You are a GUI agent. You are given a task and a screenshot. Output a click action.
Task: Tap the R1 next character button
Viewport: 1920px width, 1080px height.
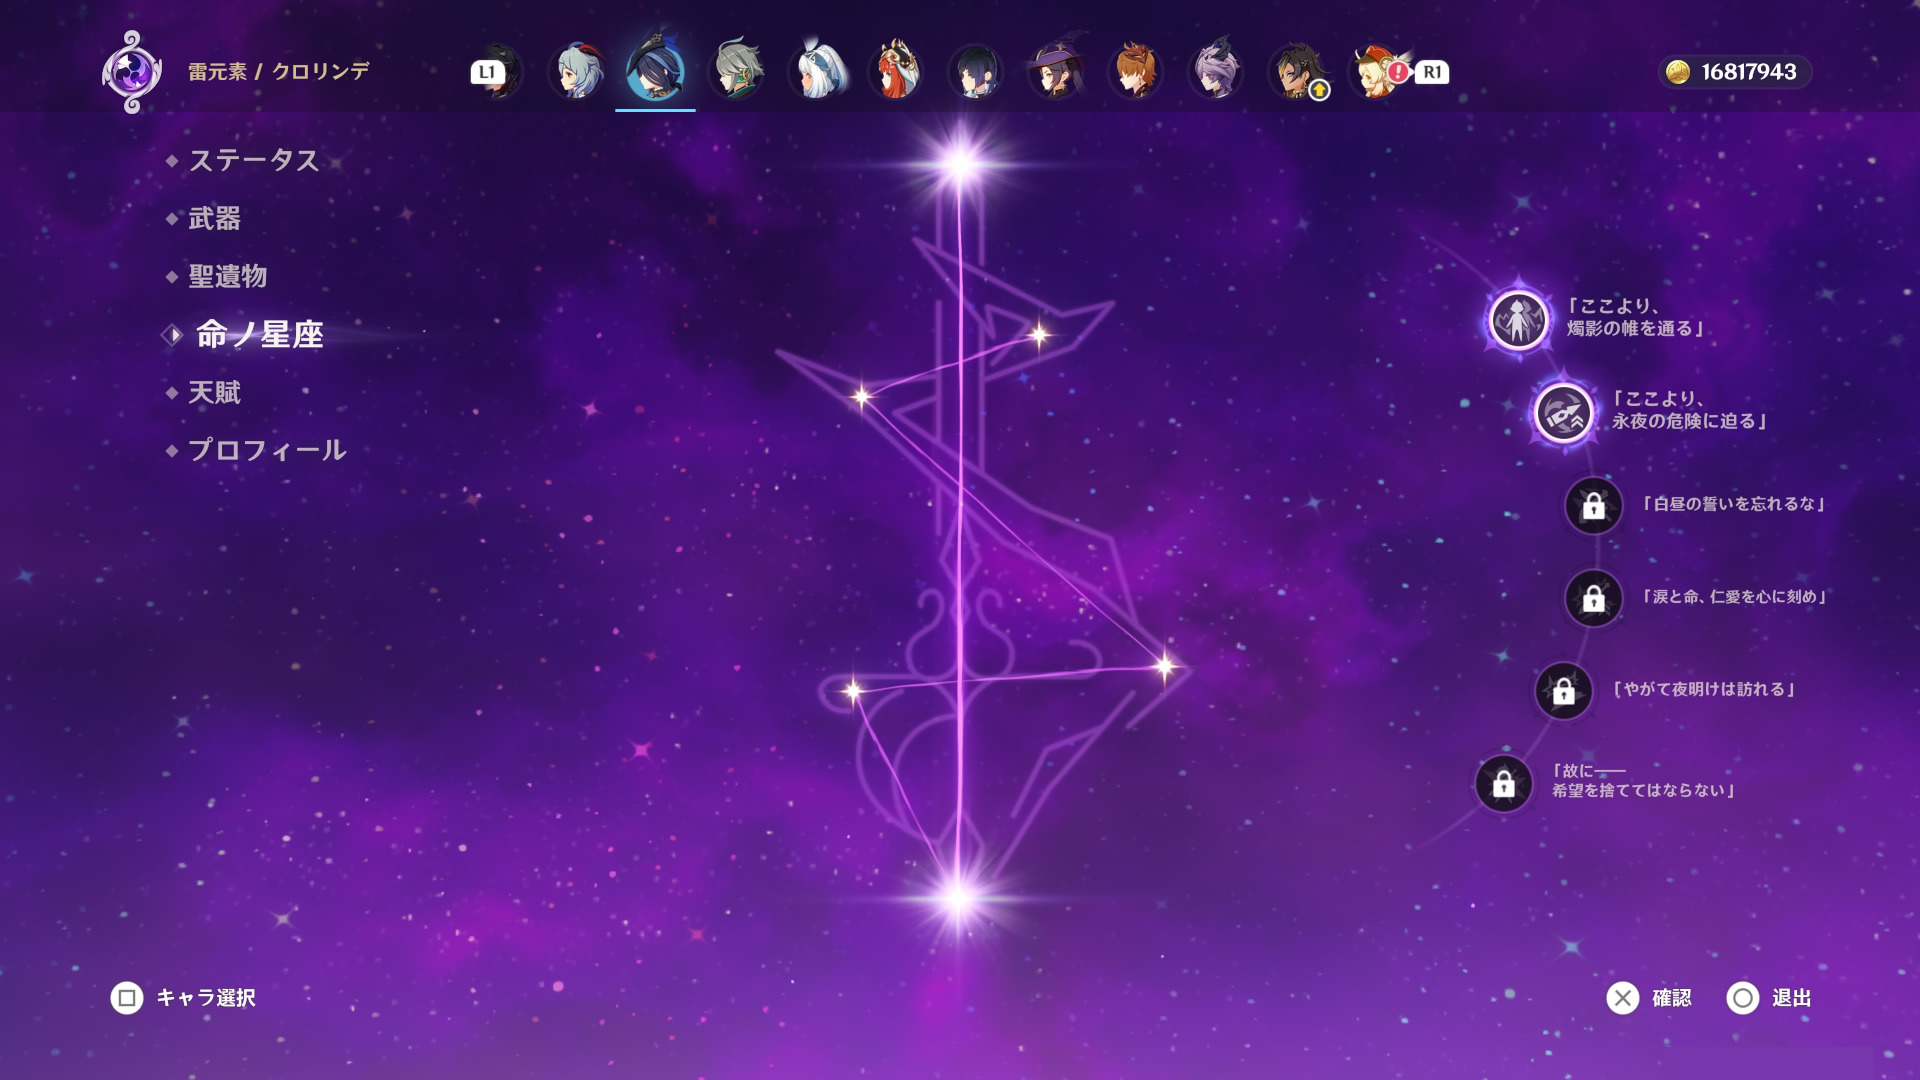[1432, 72]
